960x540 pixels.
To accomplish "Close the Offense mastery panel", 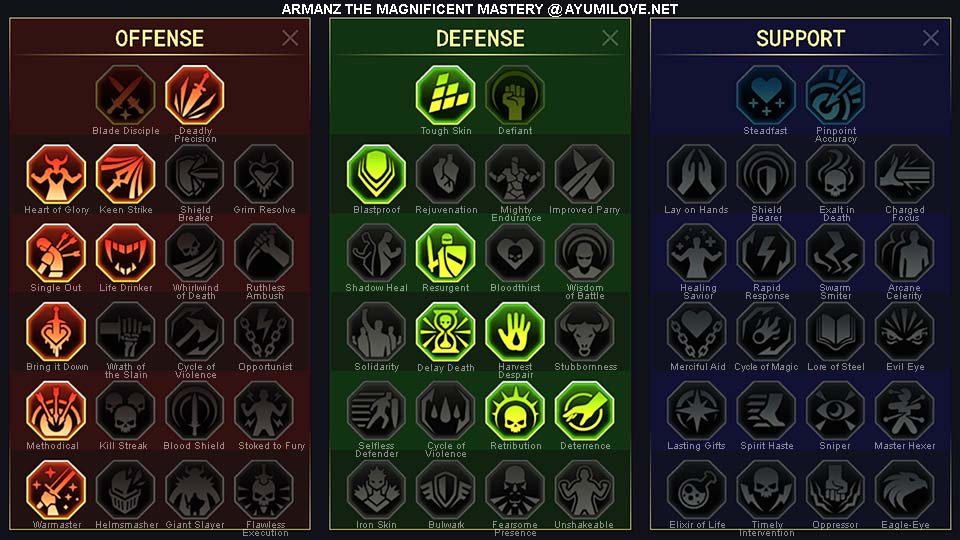I will 290,38.
